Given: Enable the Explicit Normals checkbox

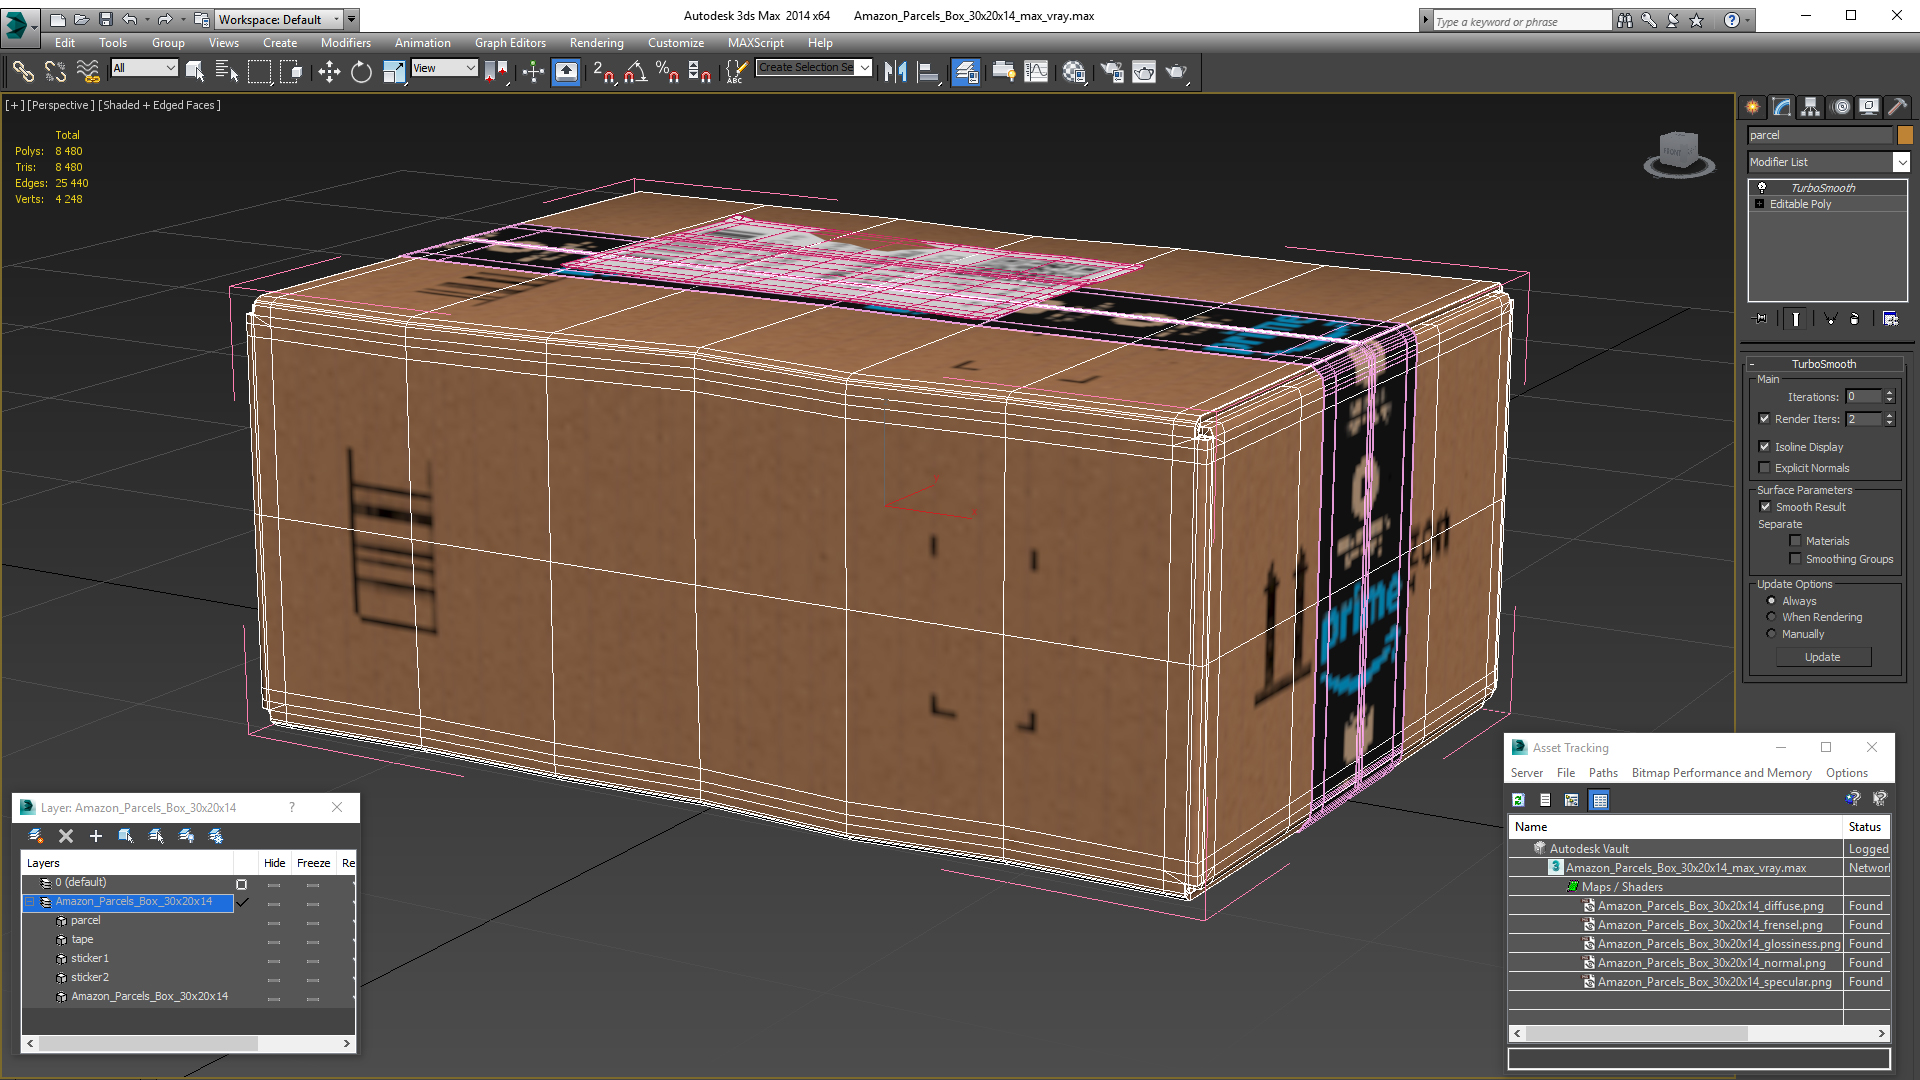Looking at the screenshot, I should (1764, 468).
